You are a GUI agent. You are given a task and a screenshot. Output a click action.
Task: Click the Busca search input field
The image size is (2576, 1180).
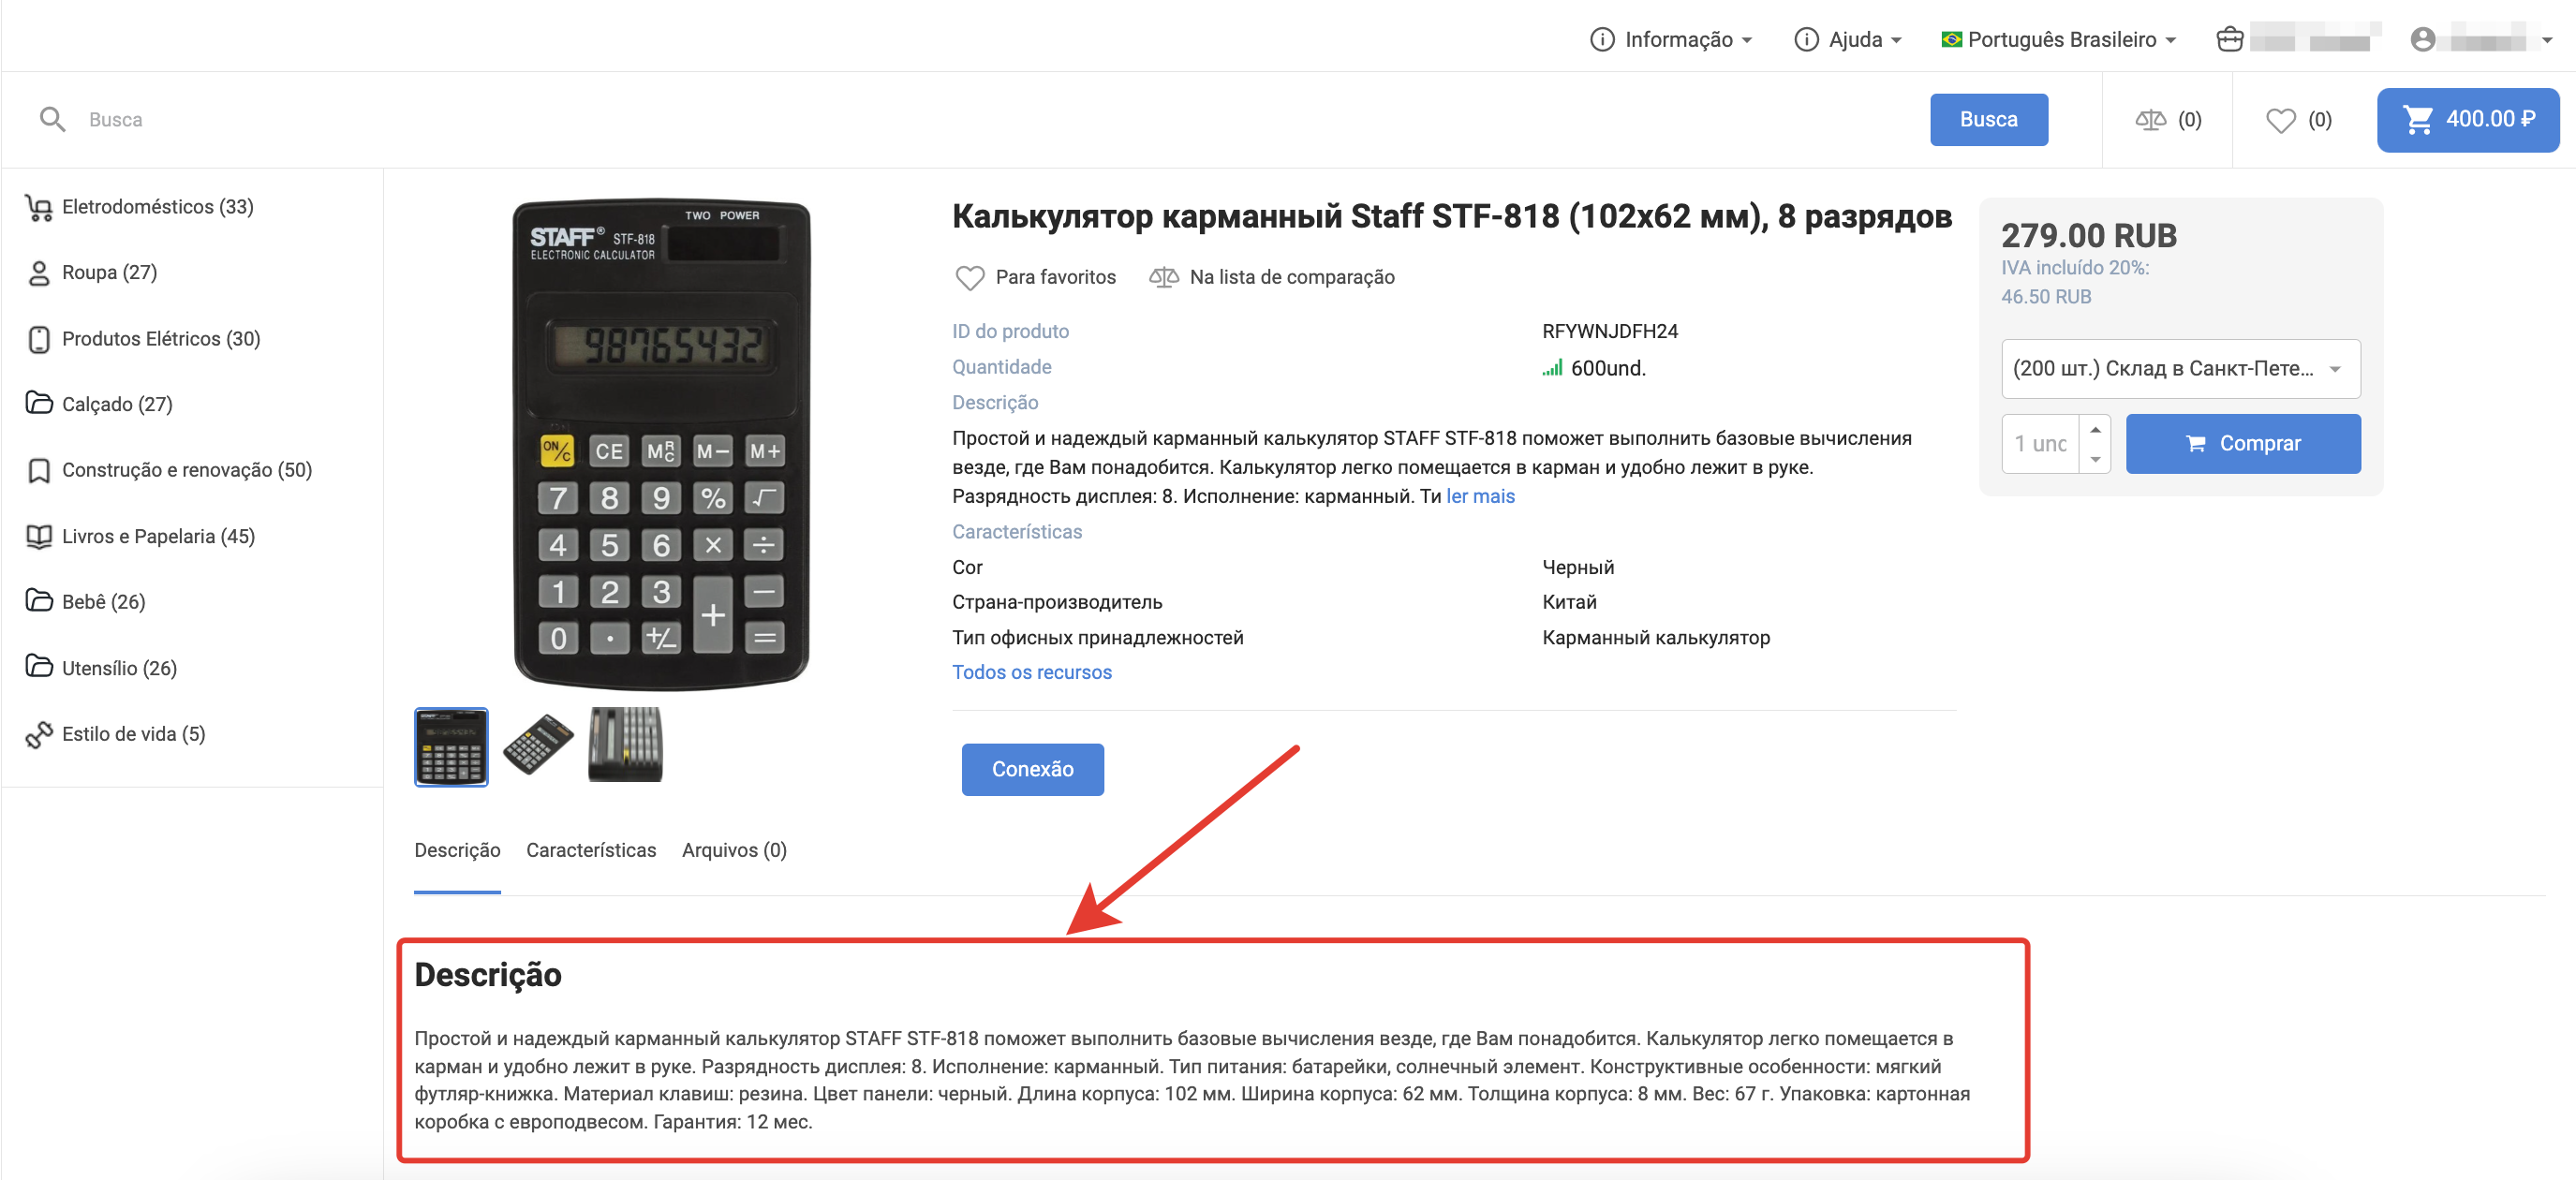pos(990,120)
